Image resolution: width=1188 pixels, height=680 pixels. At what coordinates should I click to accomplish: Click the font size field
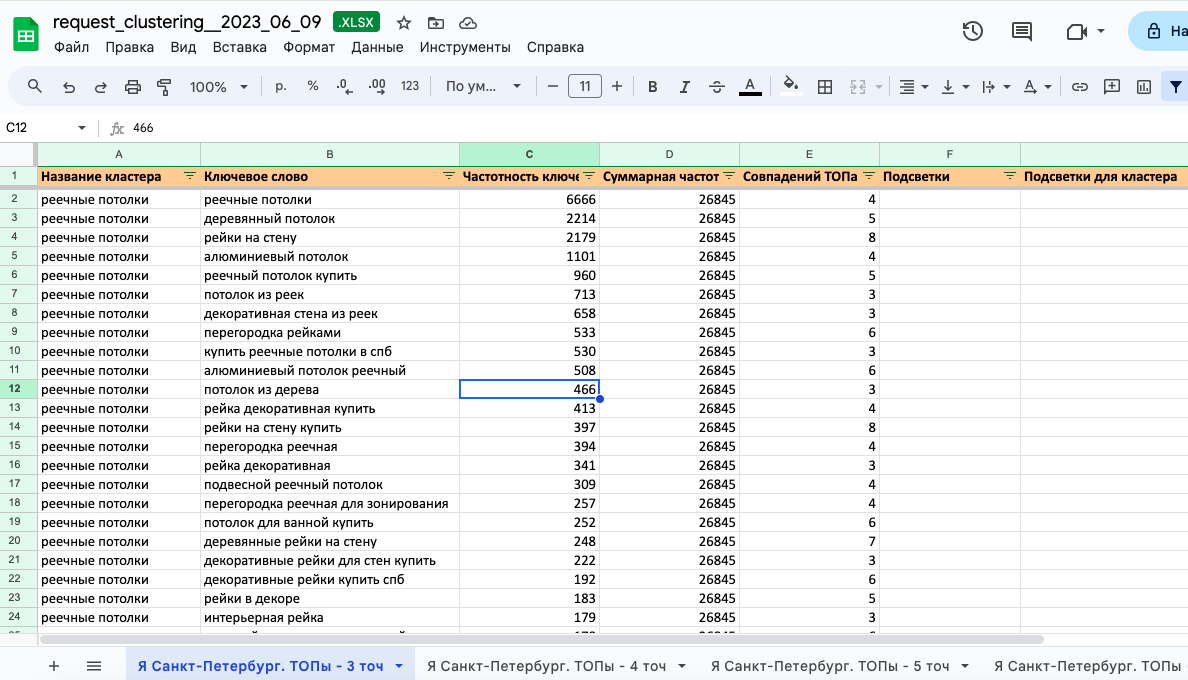click(585, 86)
